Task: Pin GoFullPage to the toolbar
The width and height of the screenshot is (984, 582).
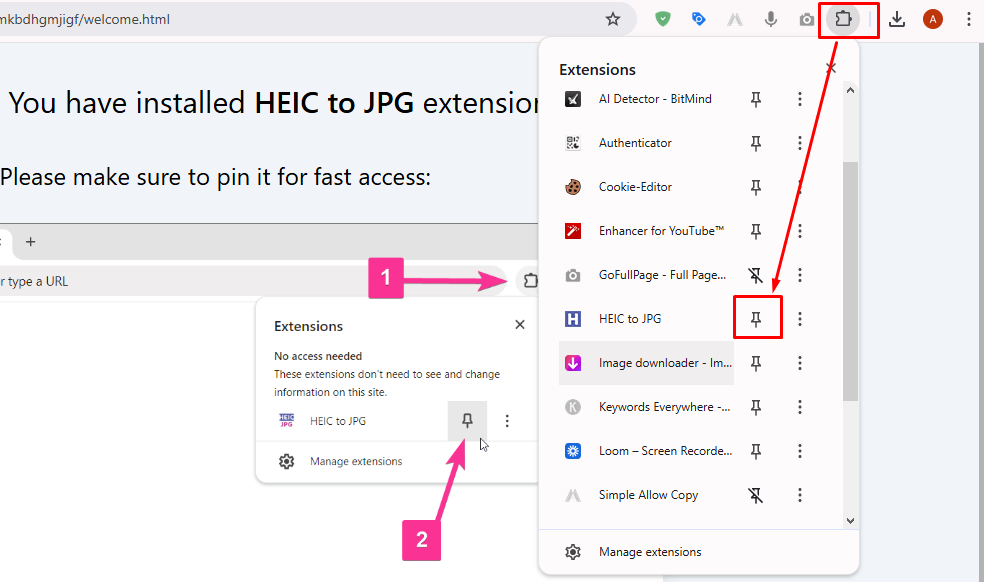Action: pyautogui.click(x=757, y=275)
